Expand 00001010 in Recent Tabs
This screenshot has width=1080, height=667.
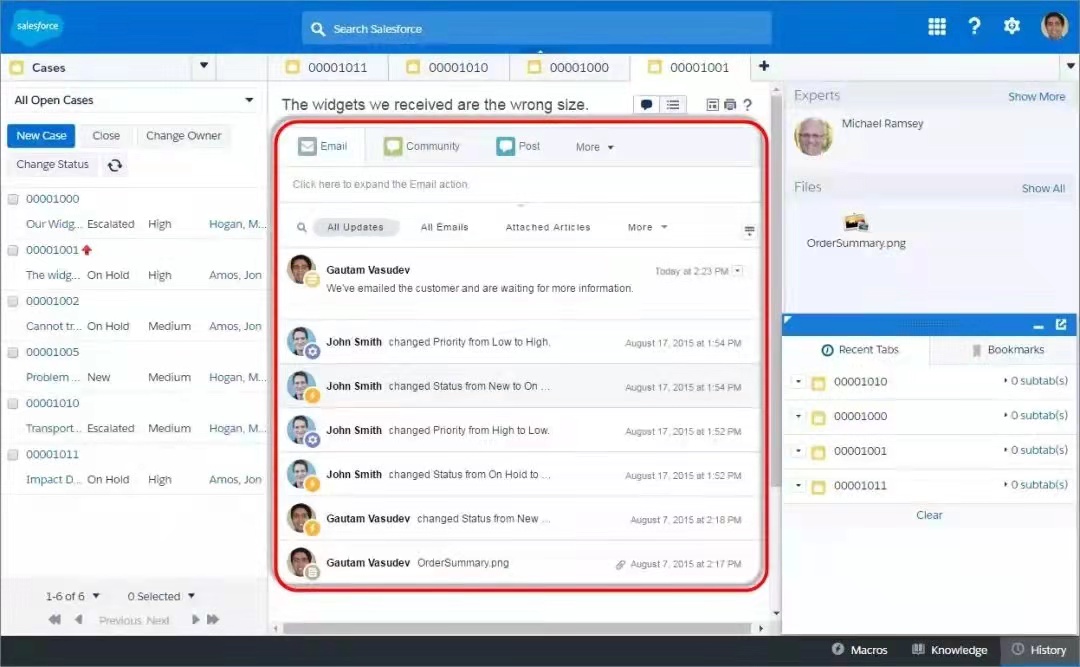click(798, 381)
